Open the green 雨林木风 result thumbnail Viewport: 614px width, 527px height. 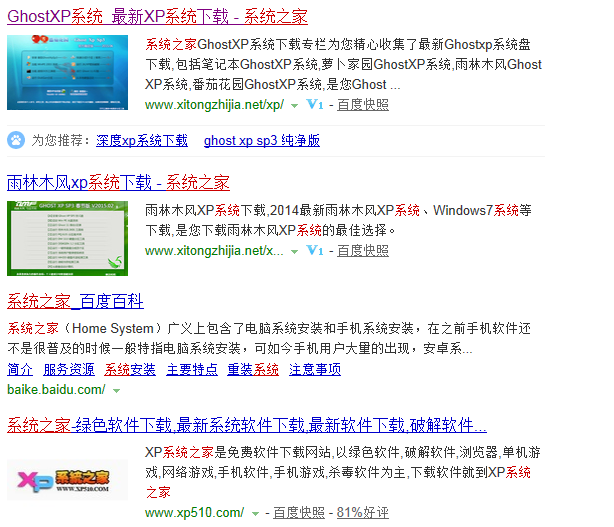click(68, 237)
